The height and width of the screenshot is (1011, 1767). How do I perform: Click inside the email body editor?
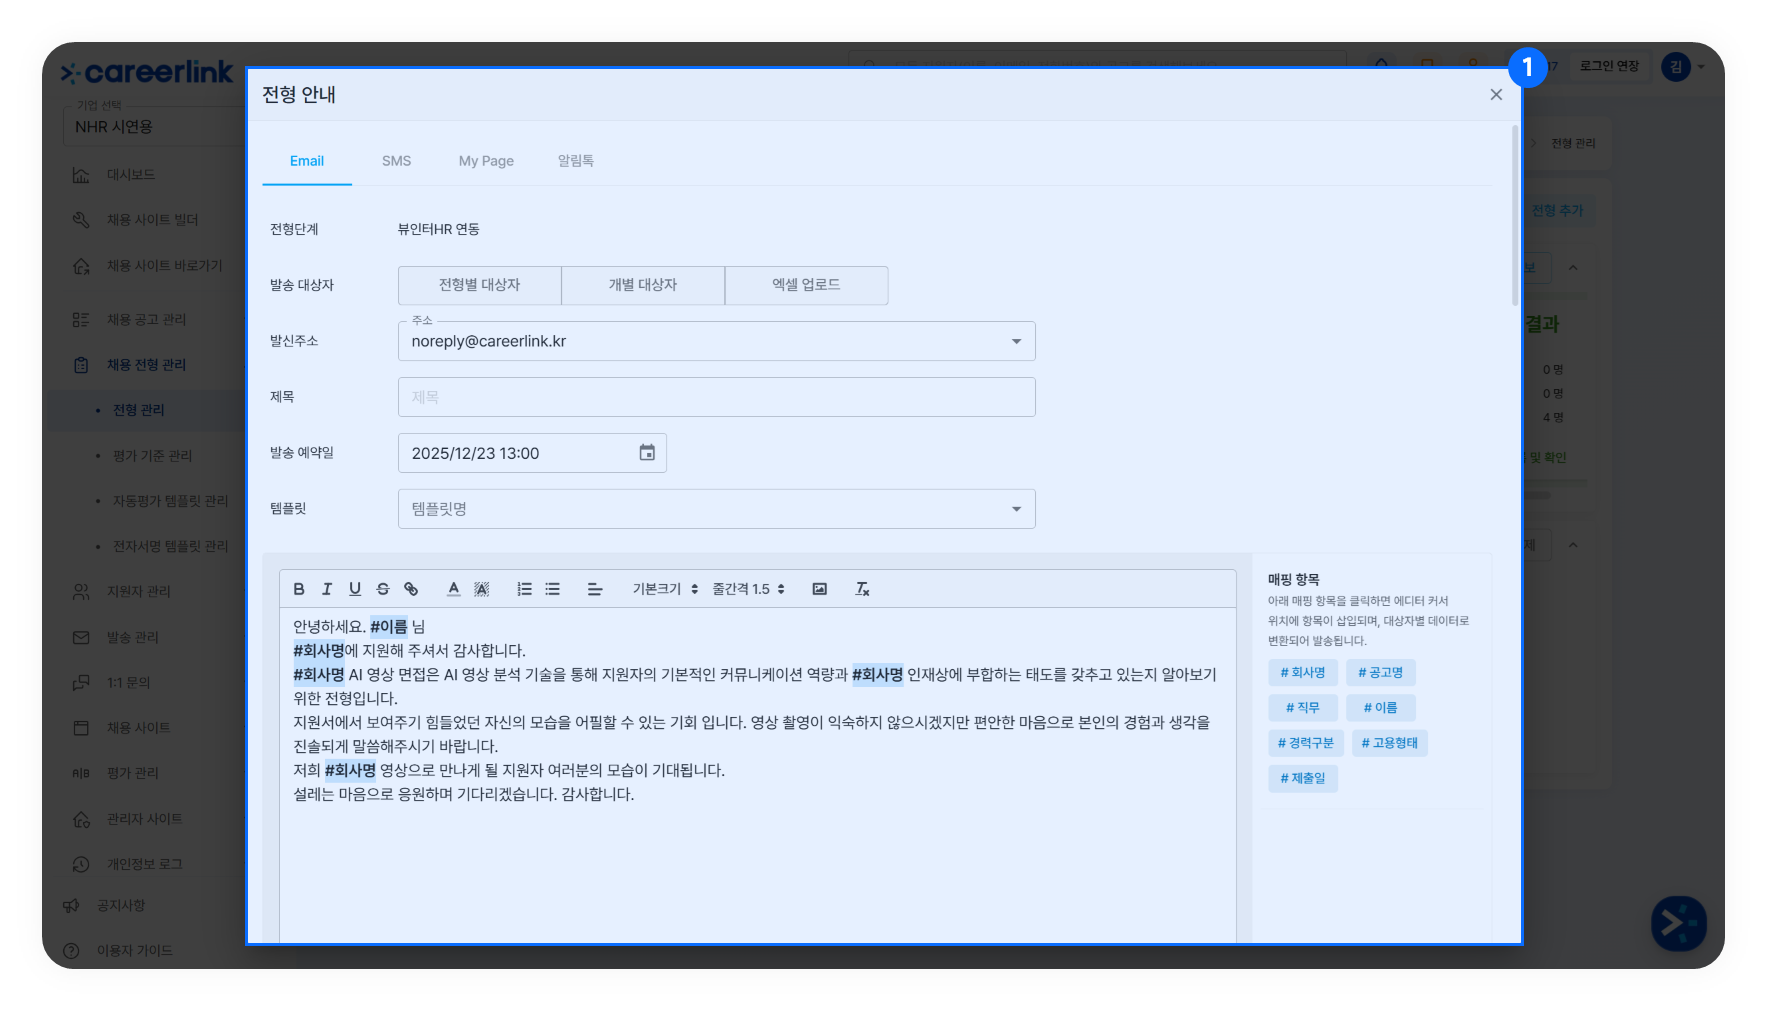click(758, 775)
